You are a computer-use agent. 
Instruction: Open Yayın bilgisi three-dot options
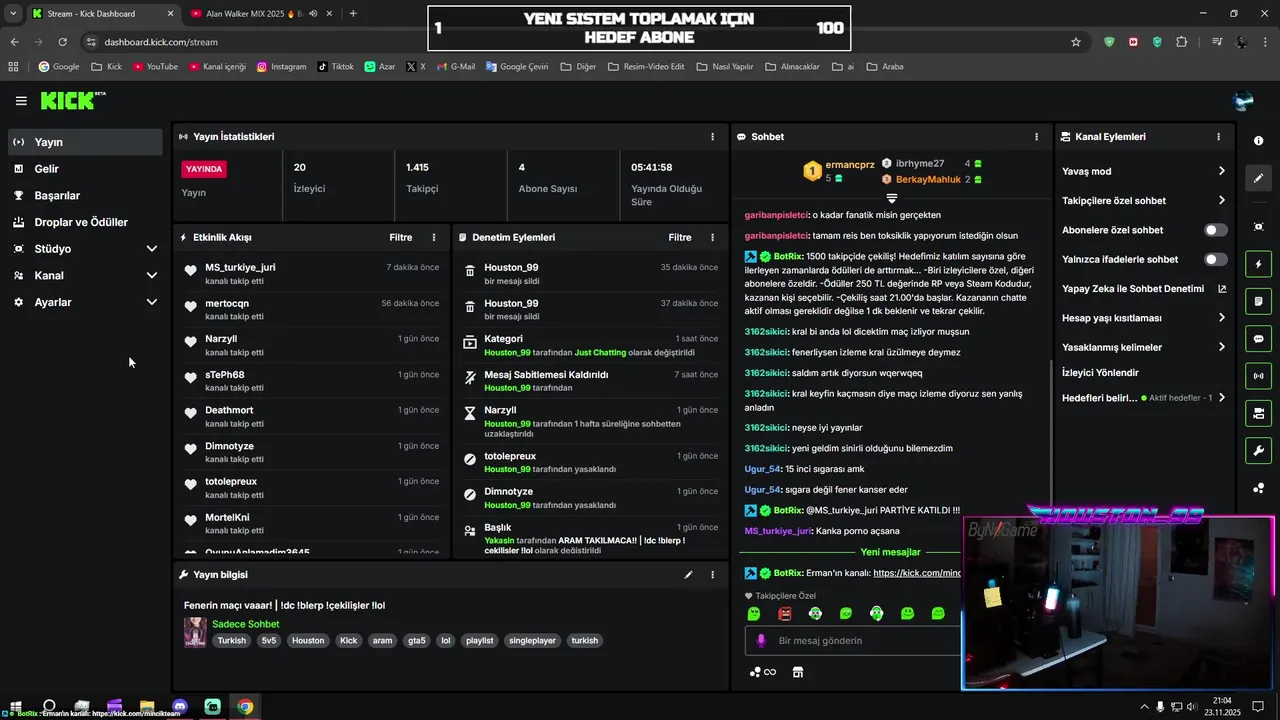click(713, 575)
